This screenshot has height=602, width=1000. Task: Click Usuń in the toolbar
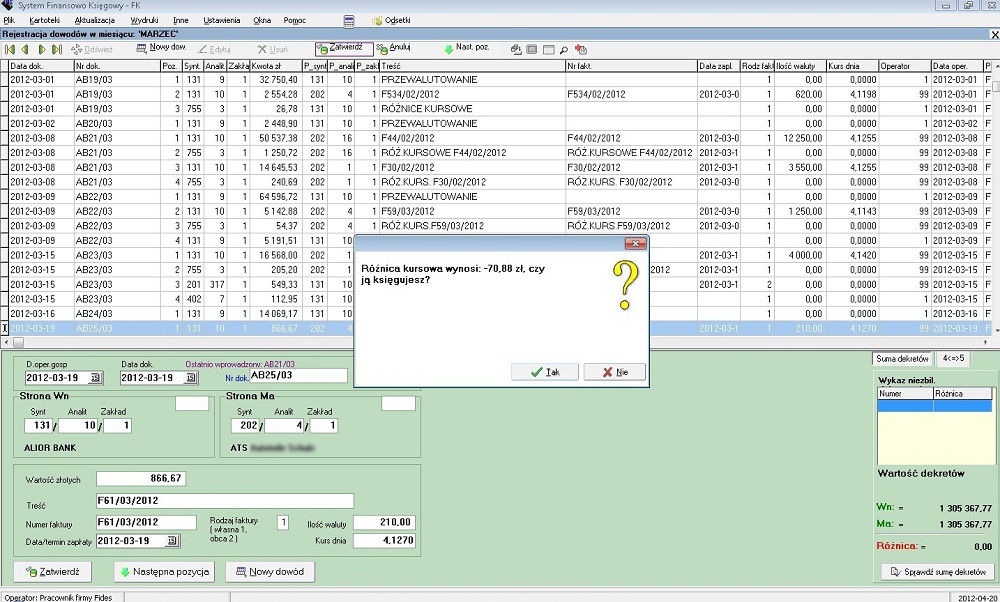pyautogui.click(x=272, y=49)
